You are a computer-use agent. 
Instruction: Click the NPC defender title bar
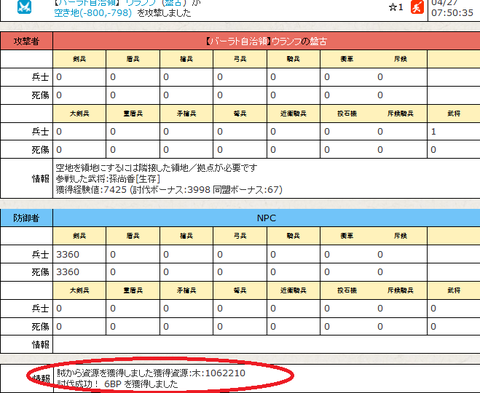point(266,218)
